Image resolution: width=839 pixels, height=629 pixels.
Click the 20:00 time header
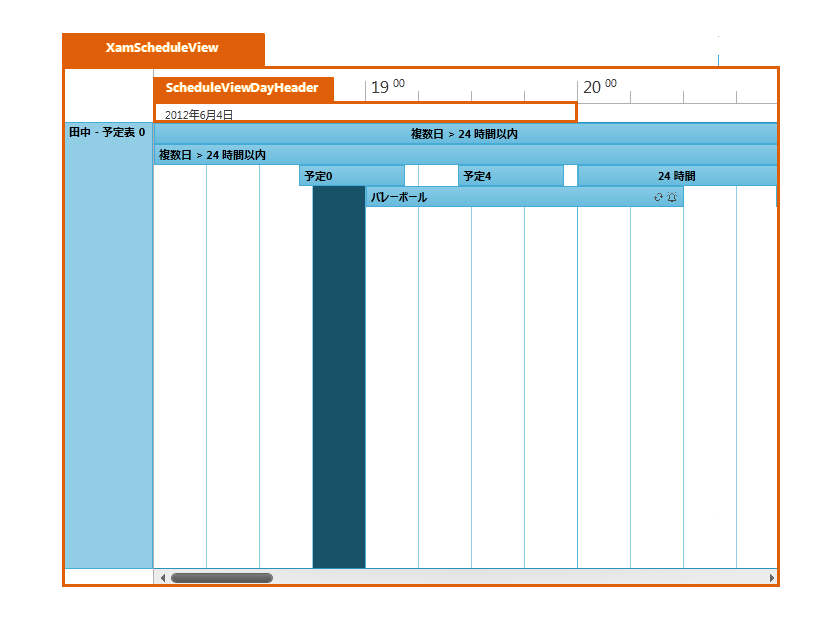click(x=600, y=88)
